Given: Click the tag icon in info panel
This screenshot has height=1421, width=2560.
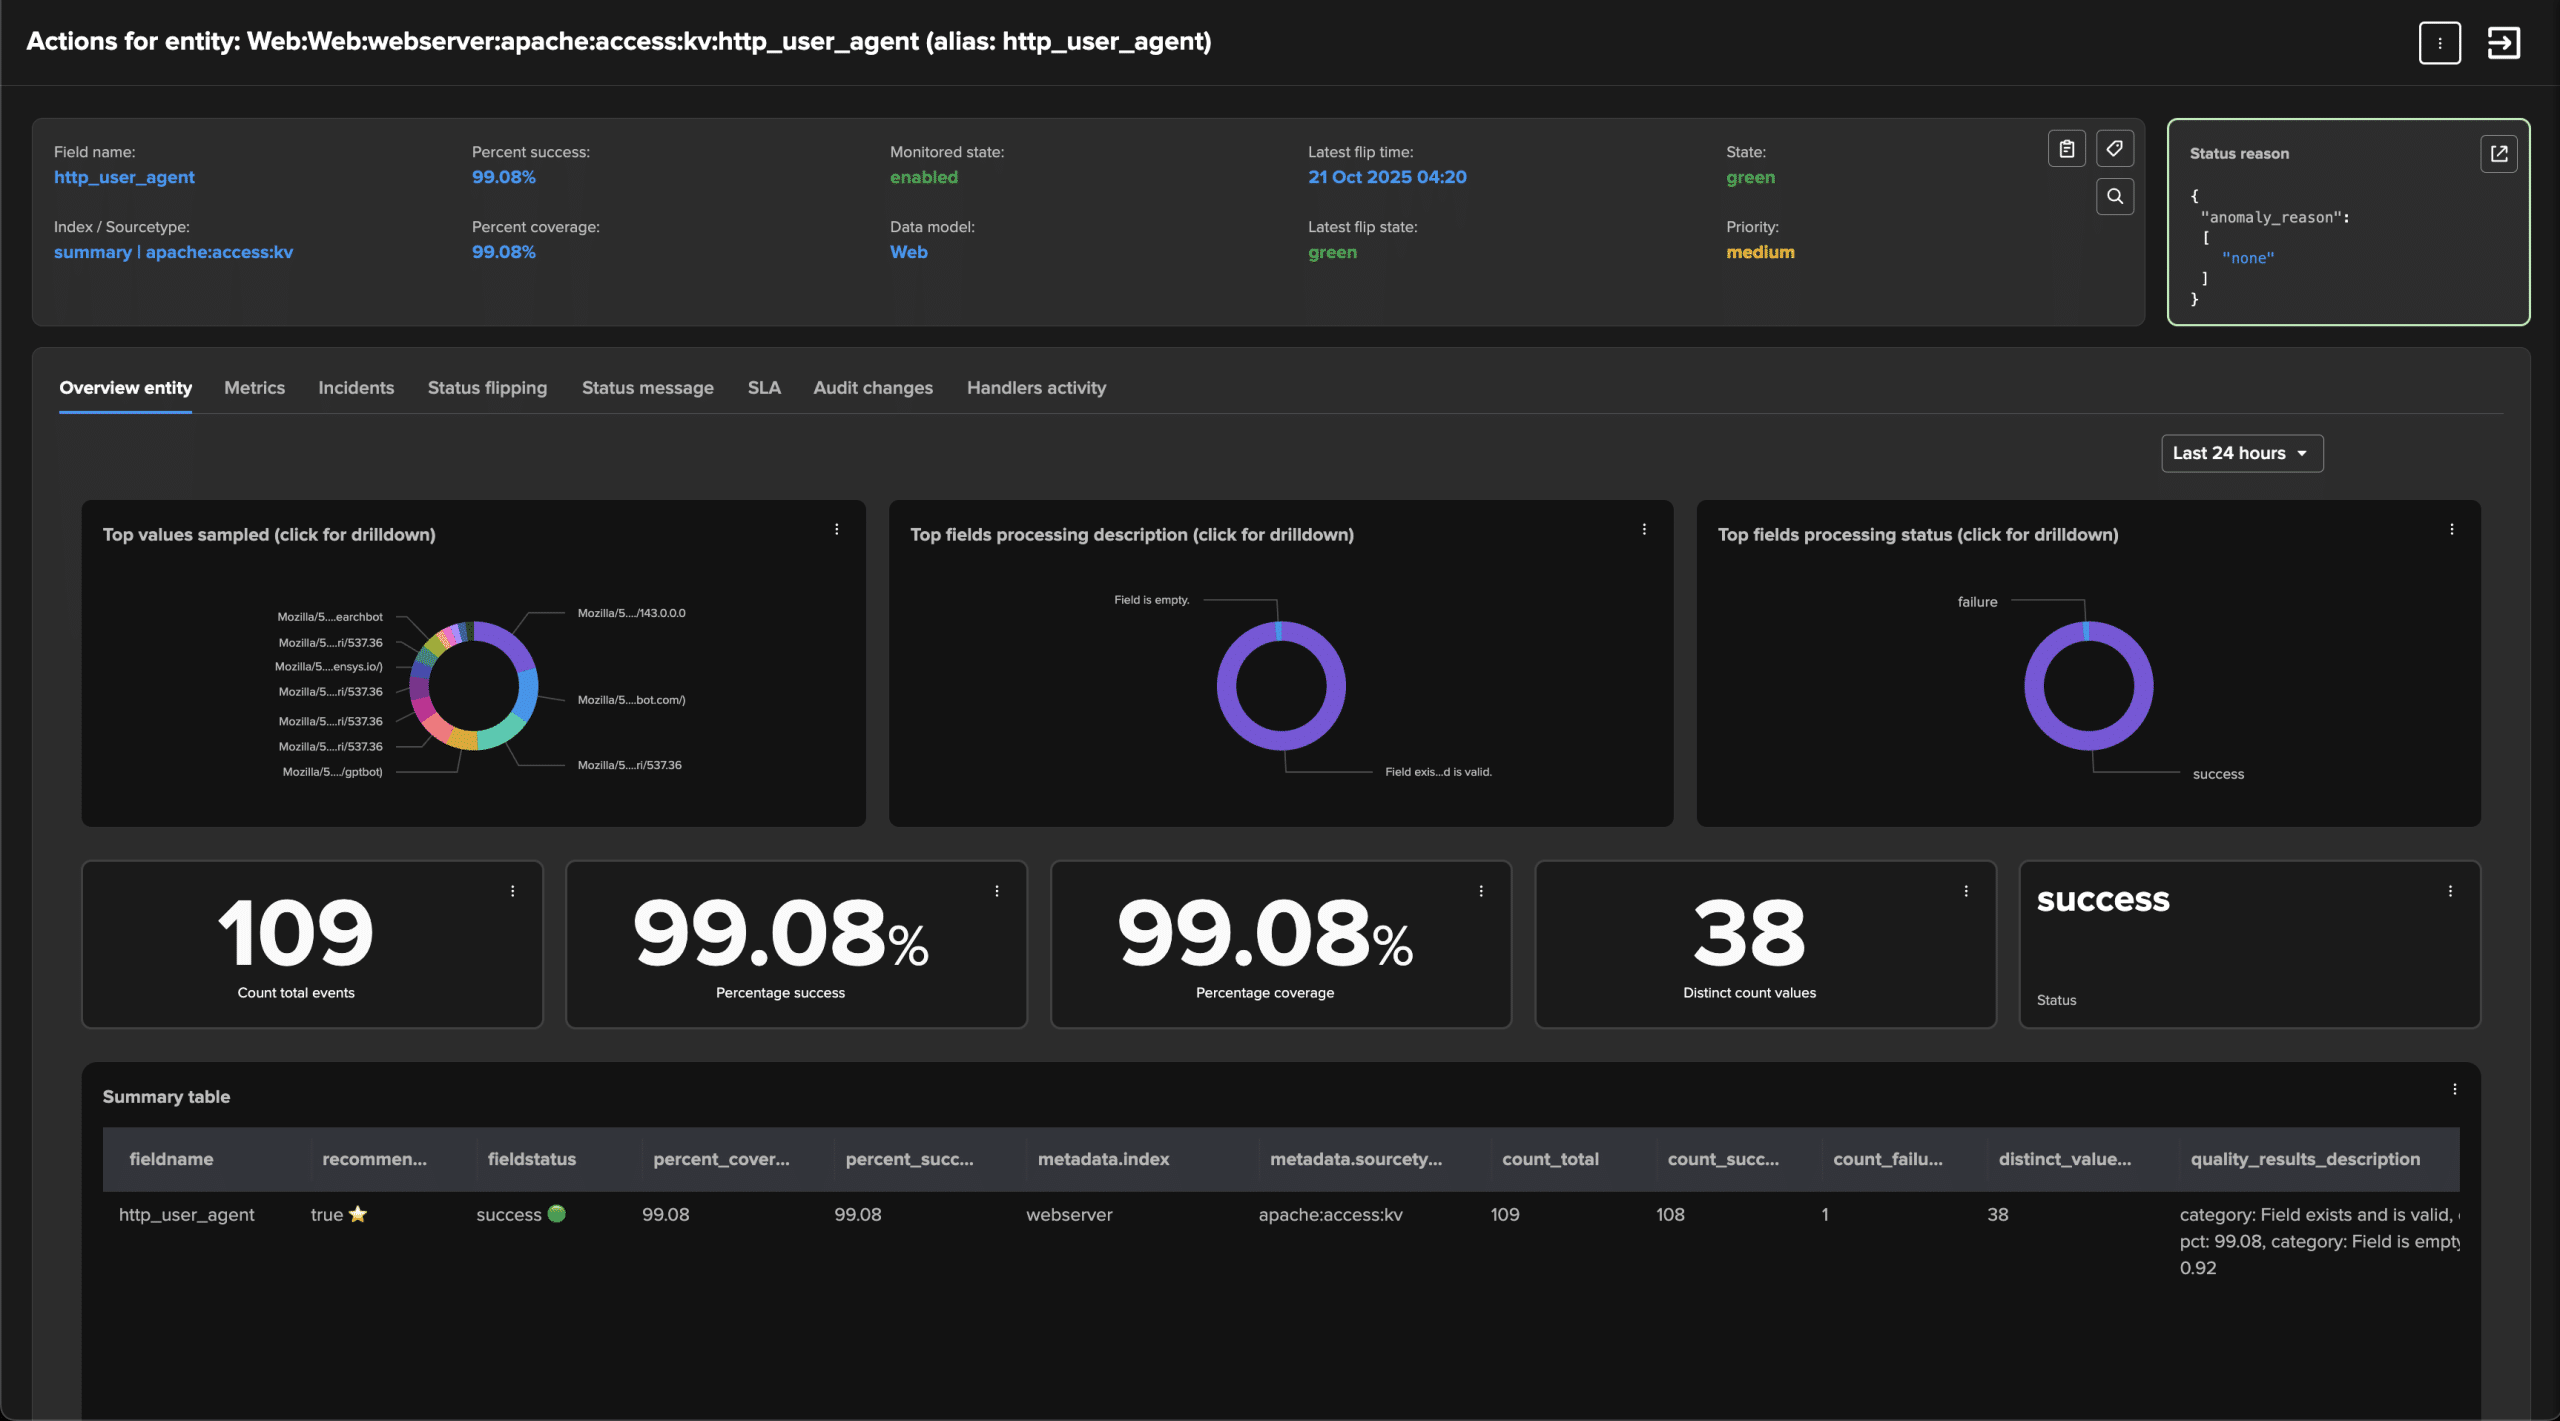Looking at the screenshot, I should (x=2114, y=149).
